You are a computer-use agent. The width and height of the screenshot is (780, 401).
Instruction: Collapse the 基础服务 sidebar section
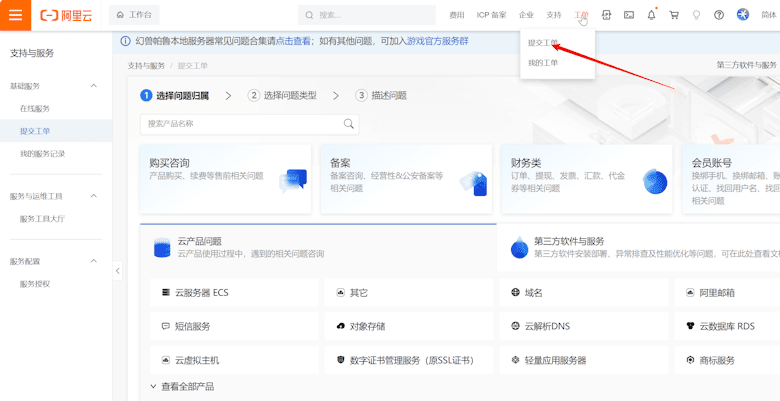tap(93, 86)
